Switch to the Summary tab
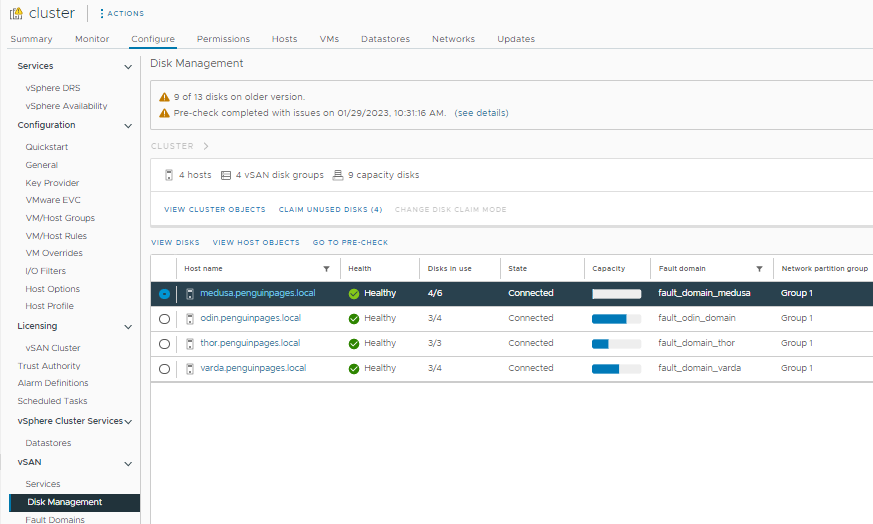This screenshot has height=524, width=873. [x=31, y=39]
